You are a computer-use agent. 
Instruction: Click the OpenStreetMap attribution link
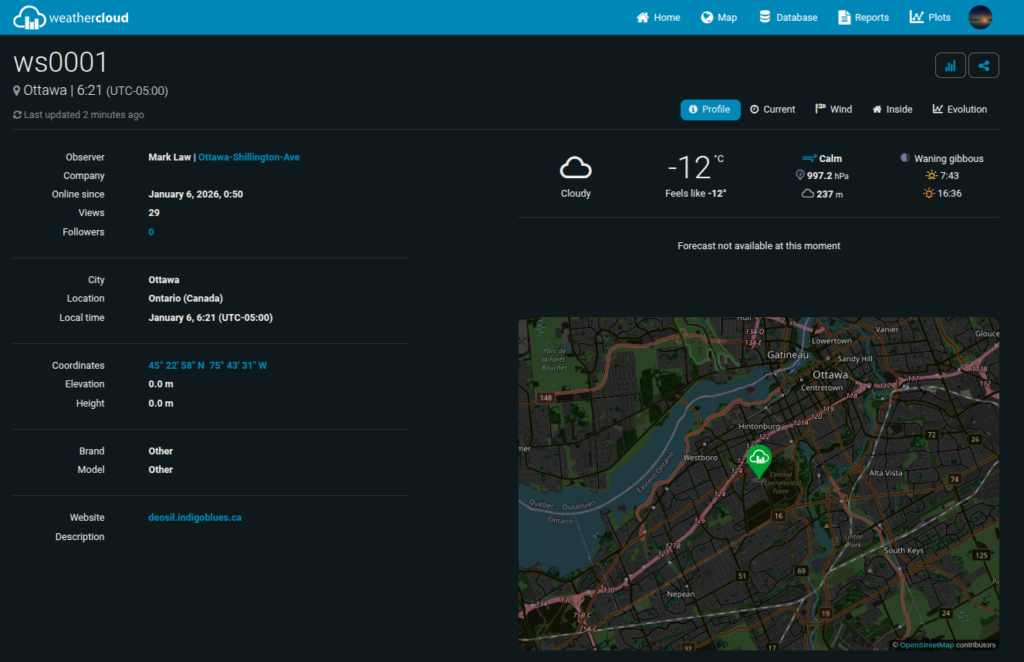926,645
